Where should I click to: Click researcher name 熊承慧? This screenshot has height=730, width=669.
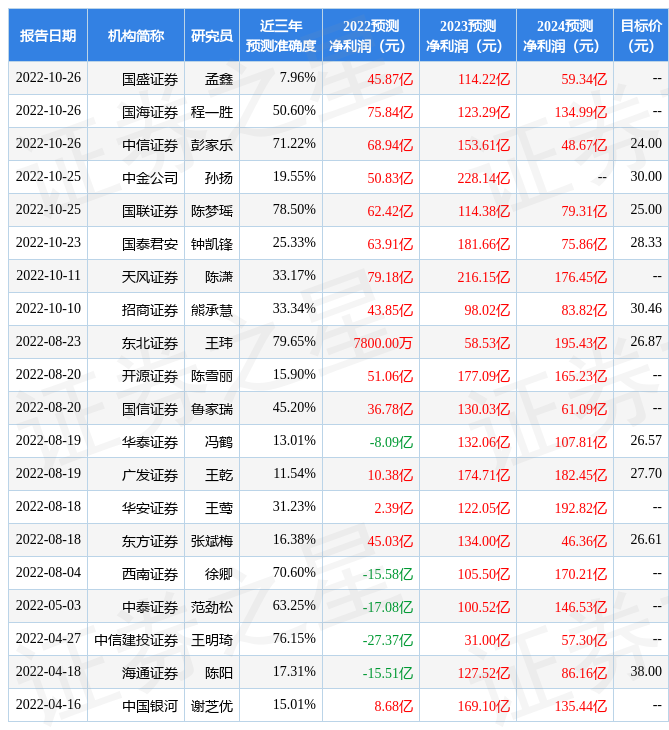[x=212, y=310]
